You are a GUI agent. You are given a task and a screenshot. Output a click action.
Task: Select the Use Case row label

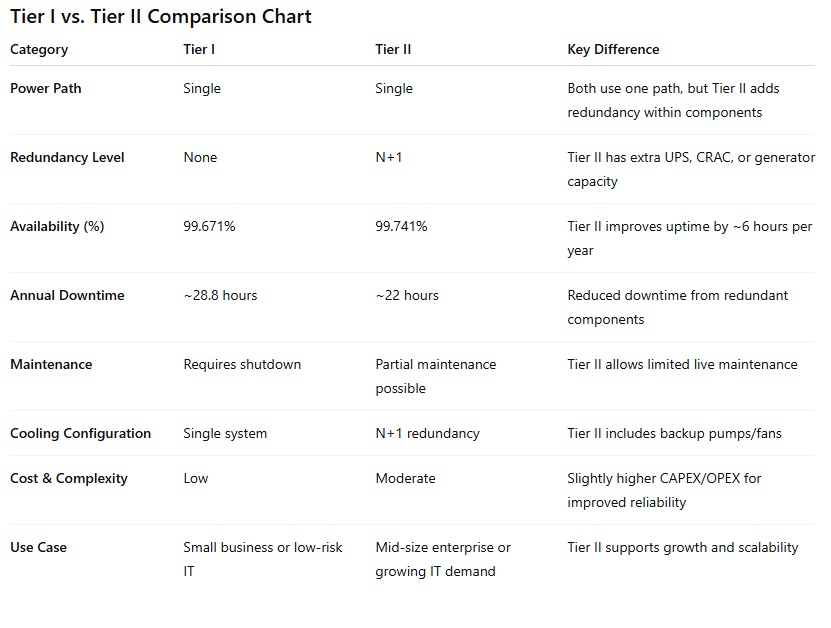tap(39, 547)
